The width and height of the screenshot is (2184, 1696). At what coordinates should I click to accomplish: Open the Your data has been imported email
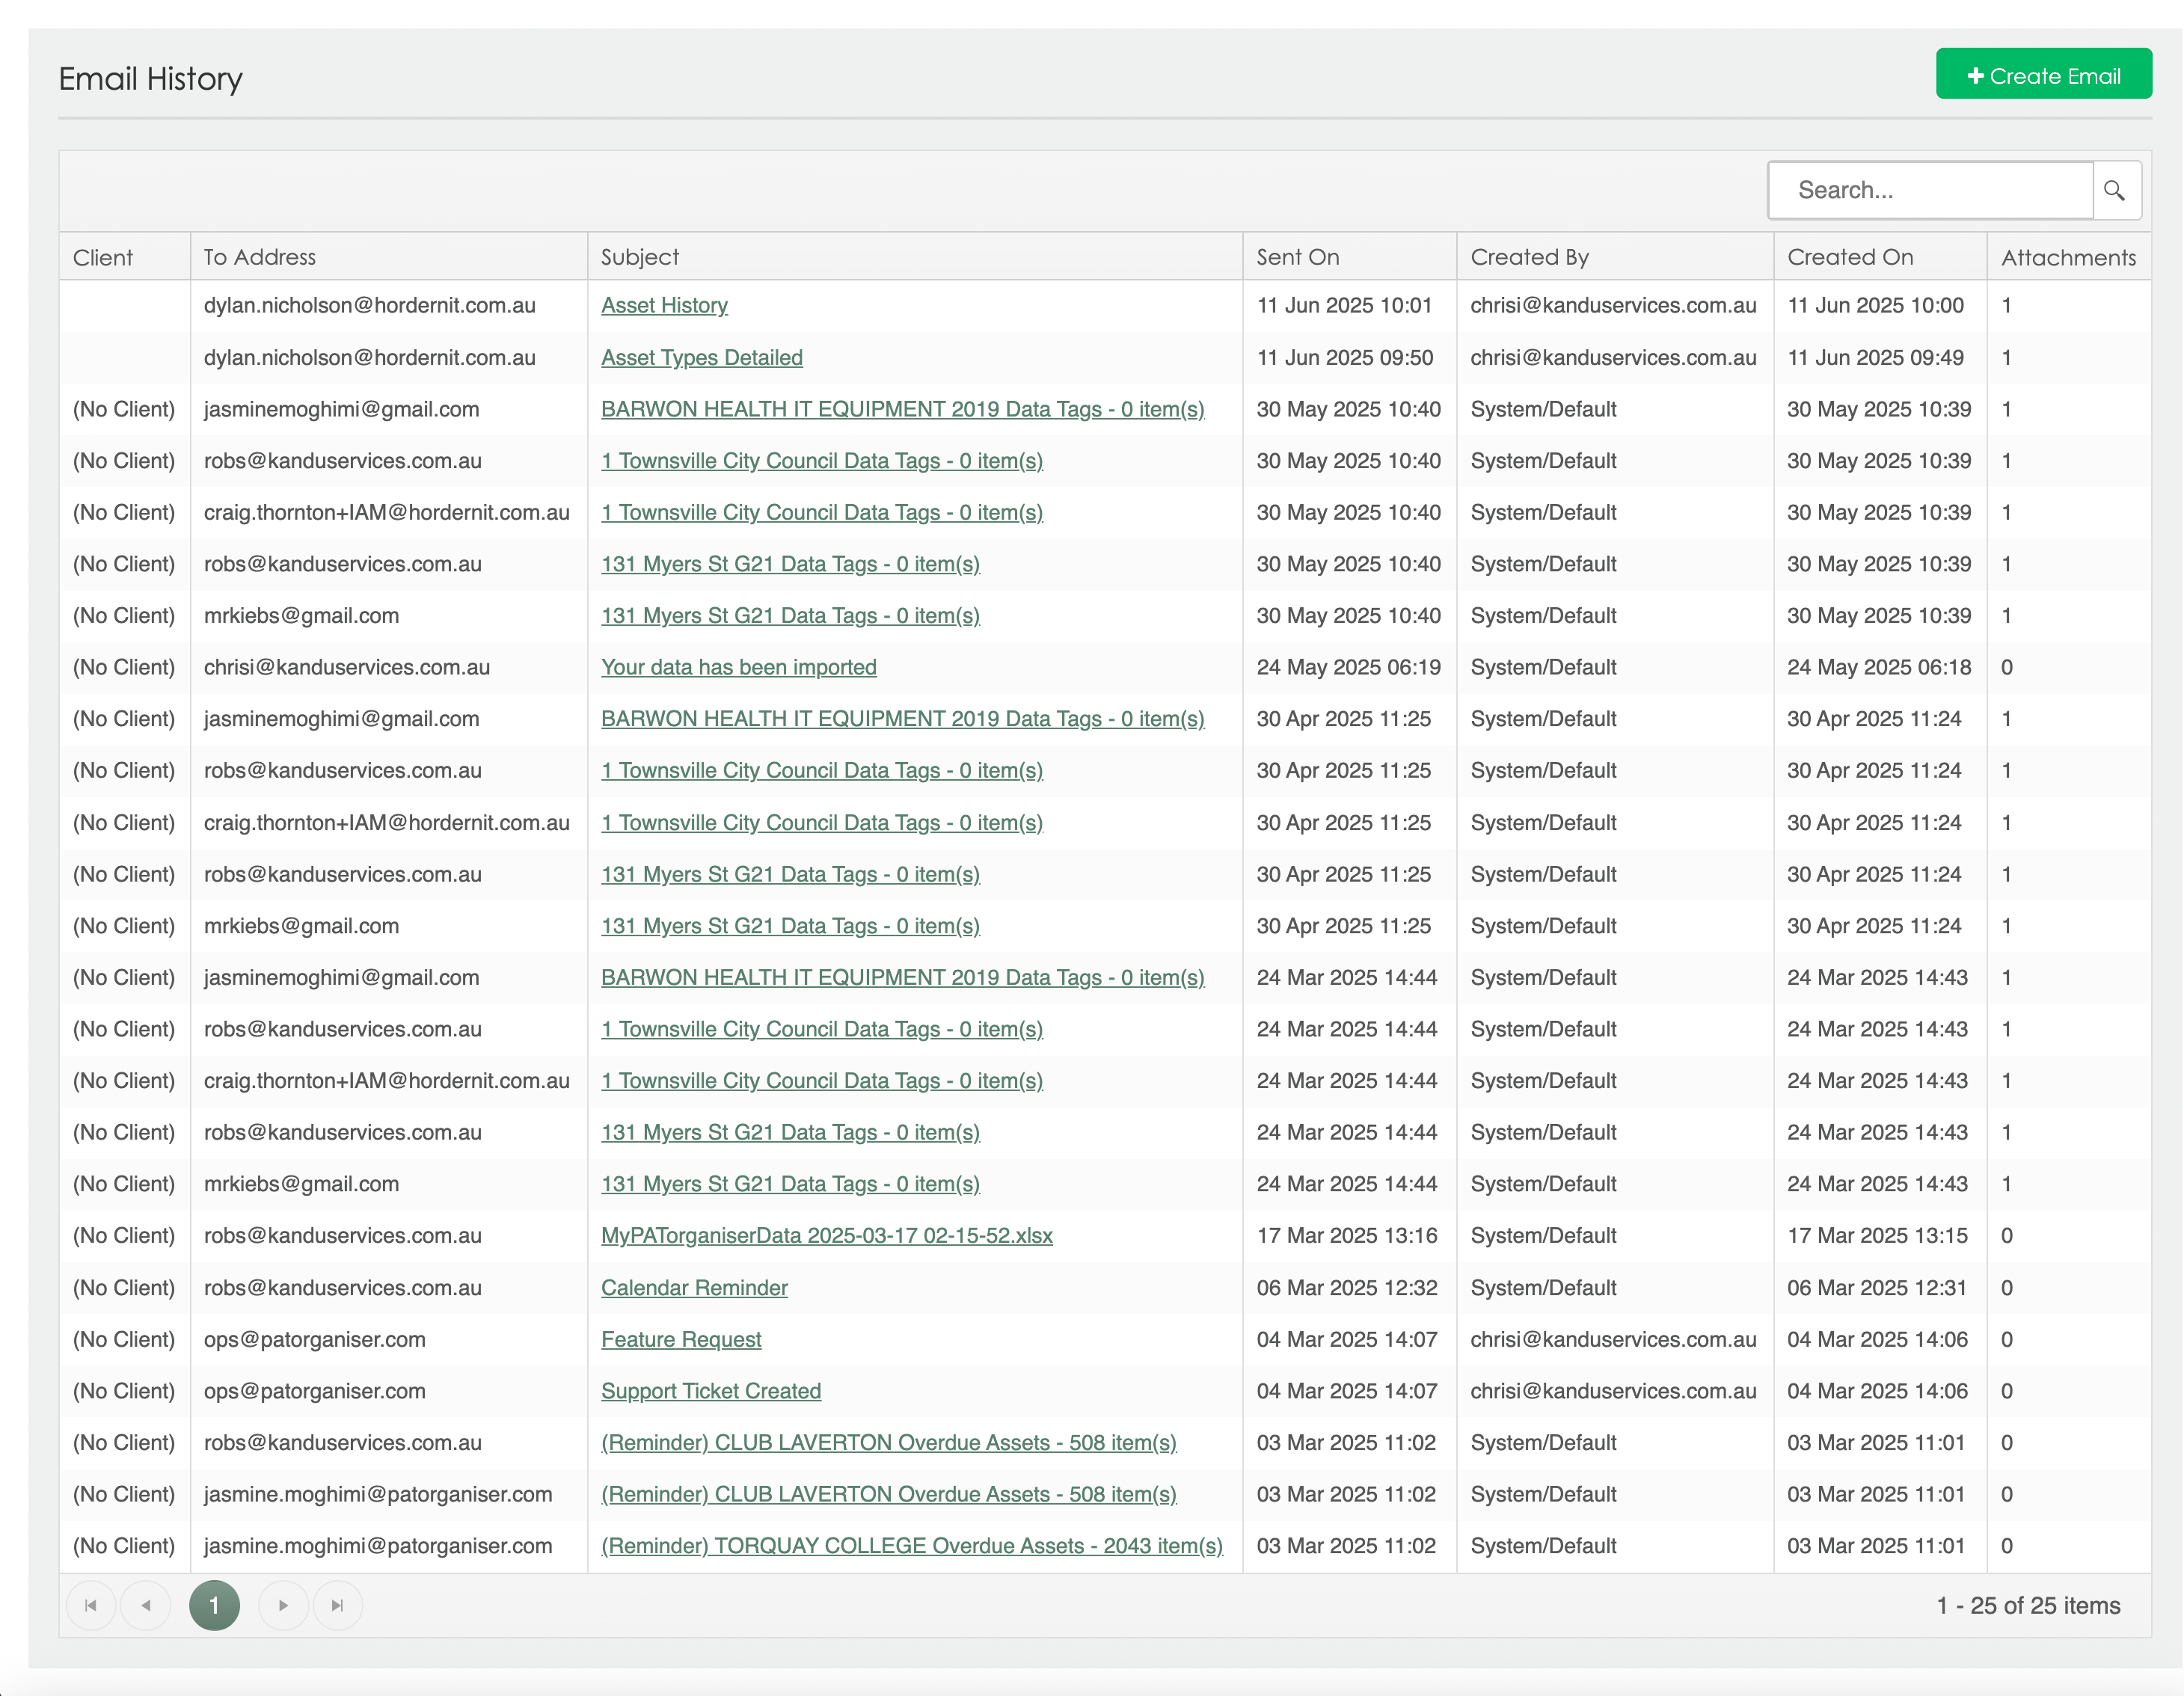click(738, 668)
